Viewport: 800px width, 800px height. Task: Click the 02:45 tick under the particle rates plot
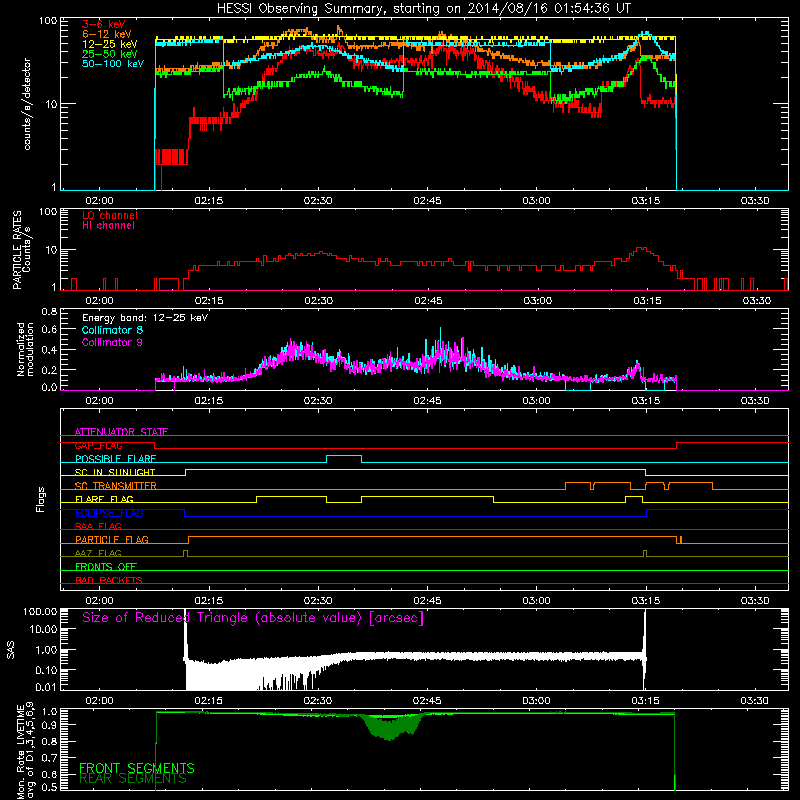click(x=428, y=301)
